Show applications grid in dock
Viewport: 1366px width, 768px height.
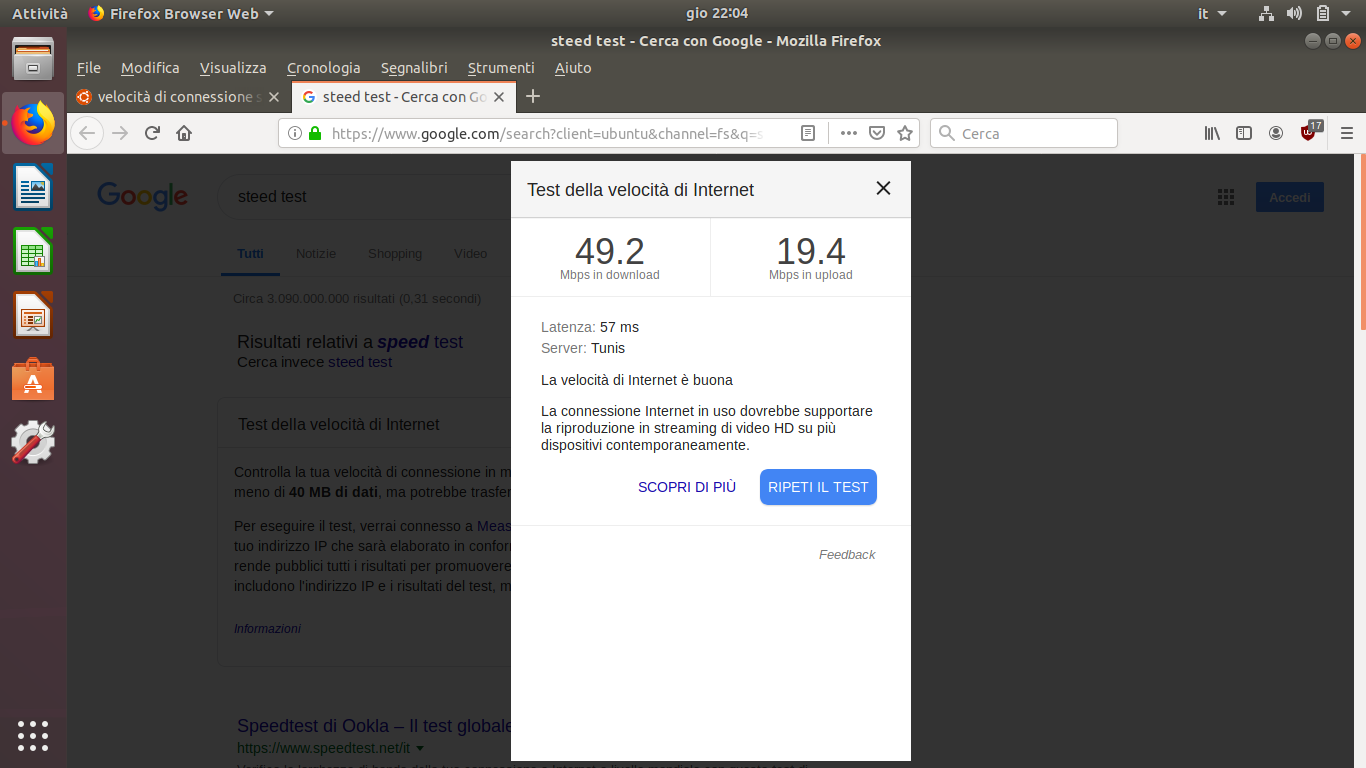tap(33, 735)
